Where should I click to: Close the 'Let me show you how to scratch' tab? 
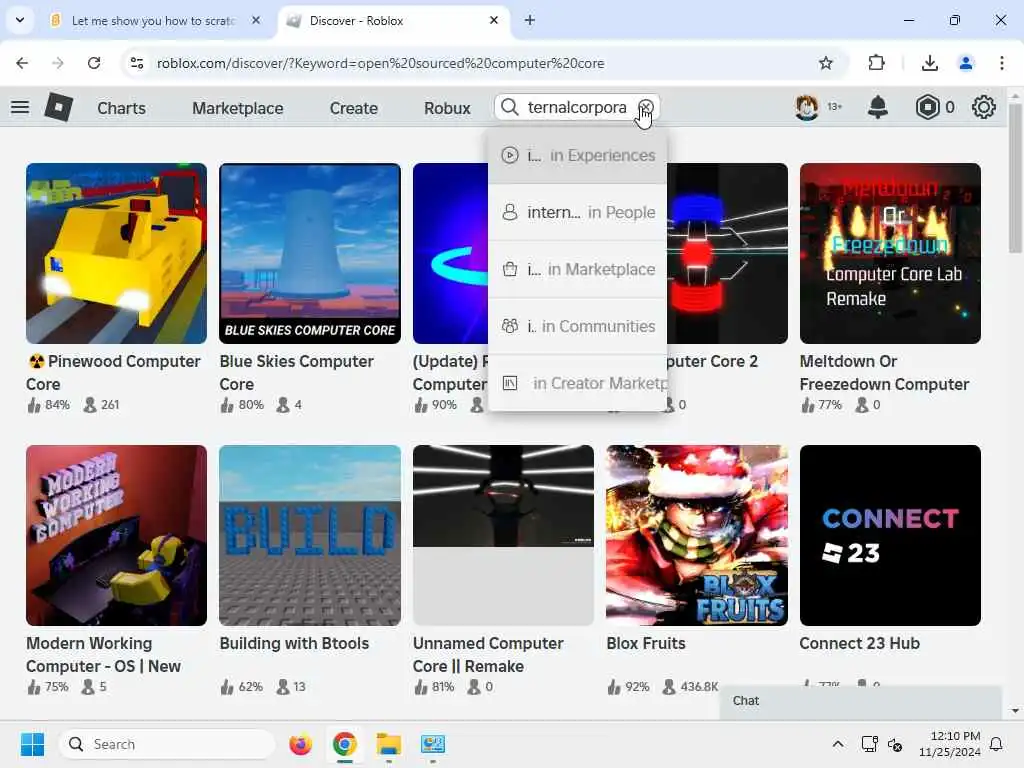pyautogui.click(x=256, y=20)
